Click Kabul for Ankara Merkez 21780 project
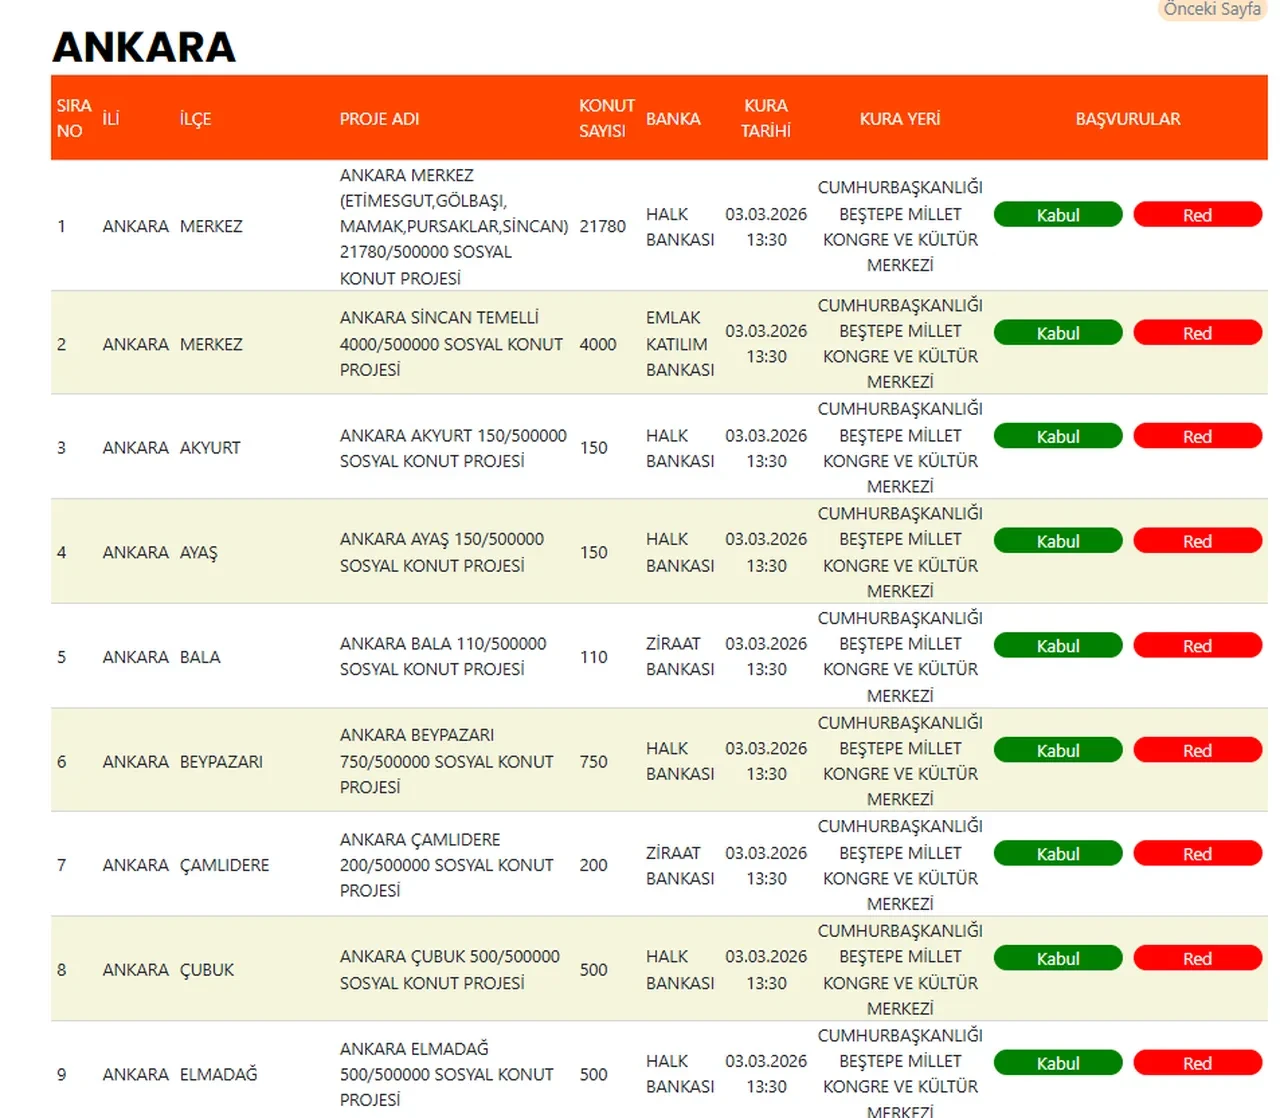The image size is (1280, 1118). [1057, 215]
